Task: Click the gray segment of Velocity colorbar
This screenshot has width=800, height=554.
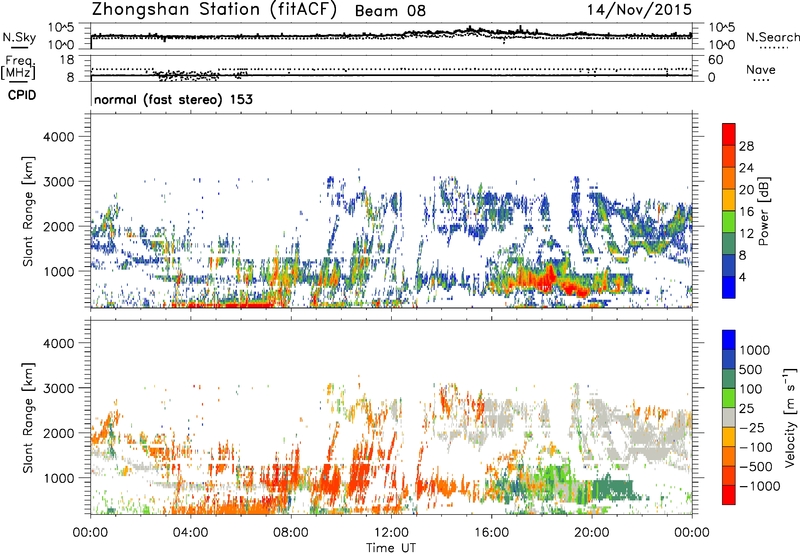Action: (x=729, y=417)
